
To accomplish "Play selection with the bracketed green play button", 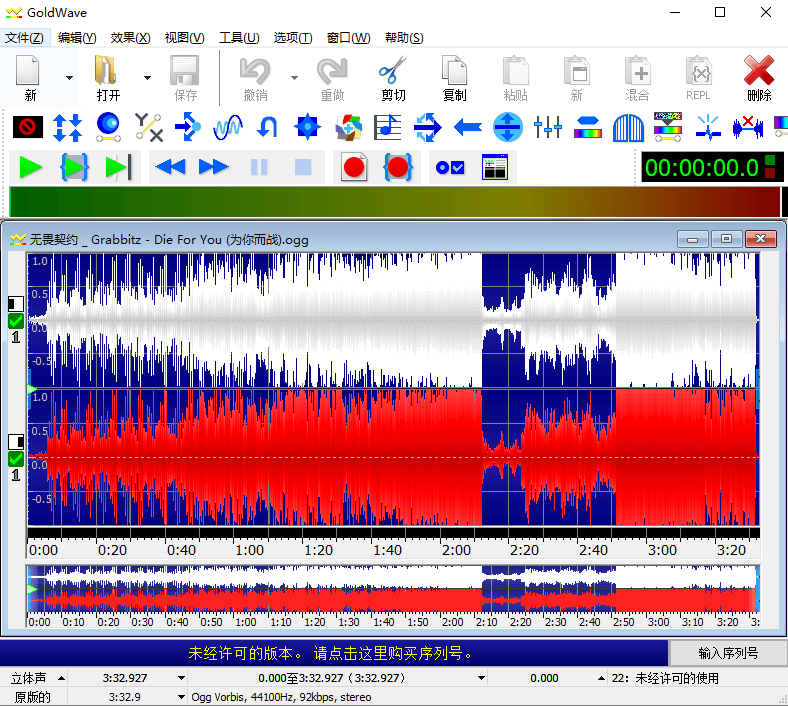I will pos(74,167).
